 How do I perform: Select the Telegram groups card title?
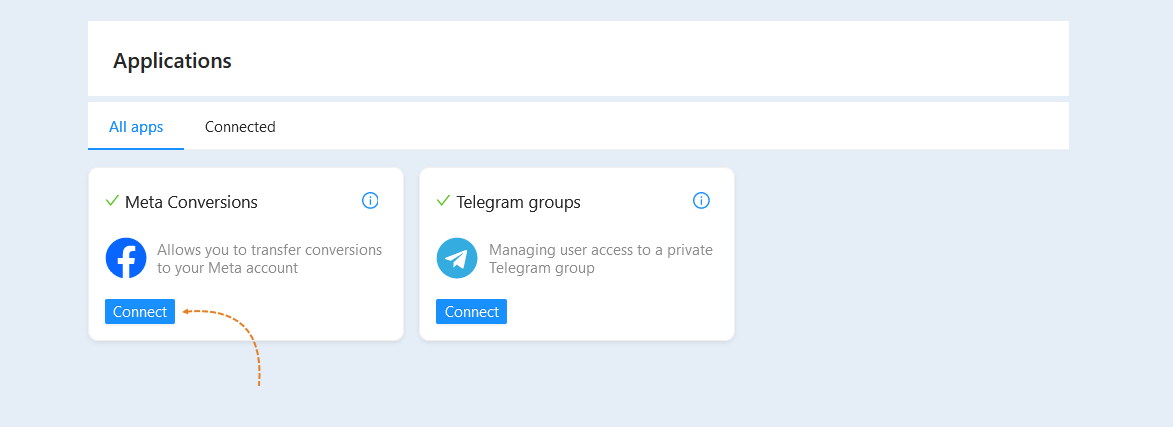click(x=518, y=202)
